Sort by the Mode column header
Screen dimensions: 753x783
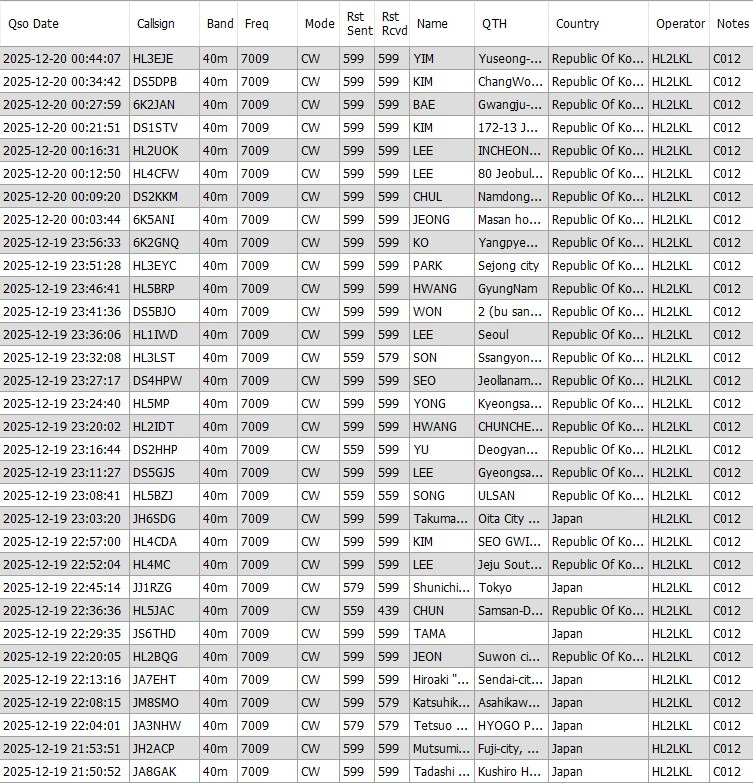point(319,23)
